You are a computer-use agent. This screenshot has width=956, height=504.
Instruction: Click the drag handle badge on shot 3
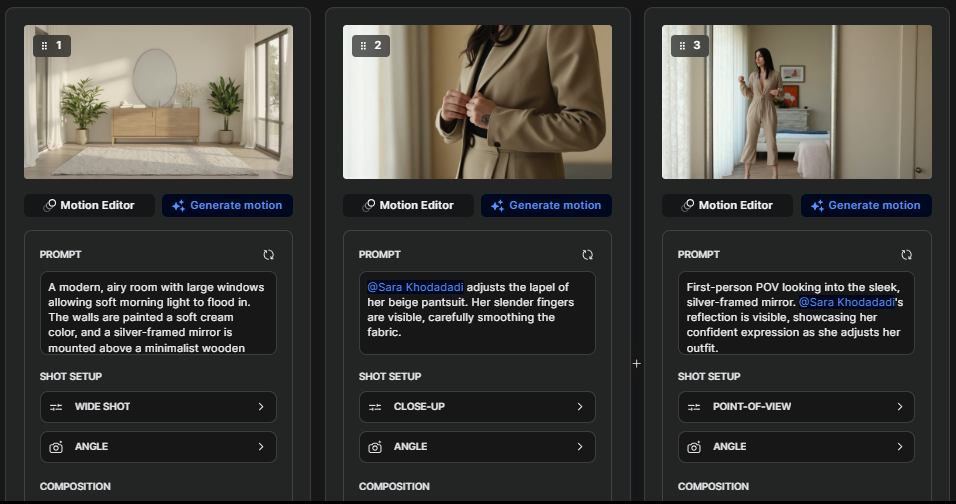coord(689,46)
